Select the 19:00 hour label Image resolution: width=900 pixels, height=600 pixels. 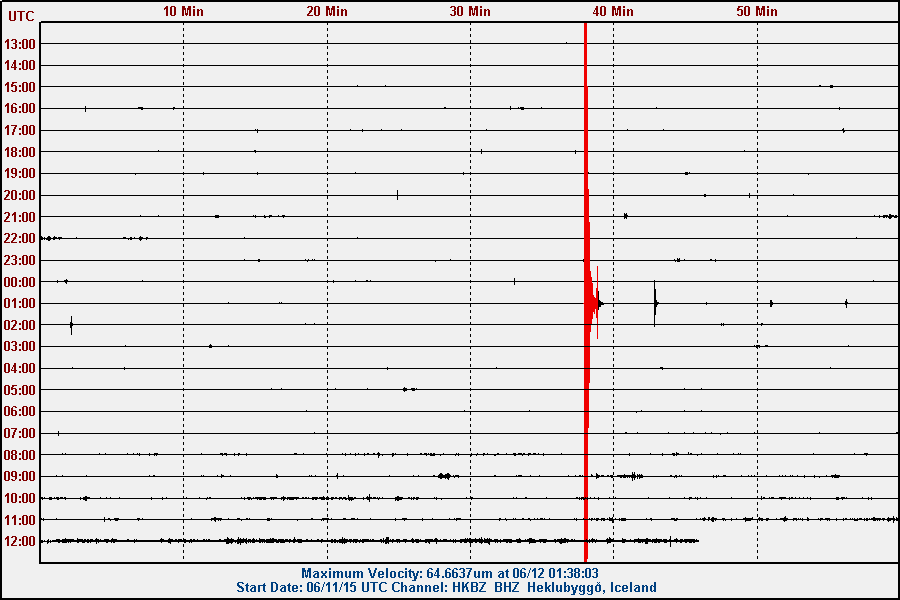pyautogui.click(x=20, y=173)
